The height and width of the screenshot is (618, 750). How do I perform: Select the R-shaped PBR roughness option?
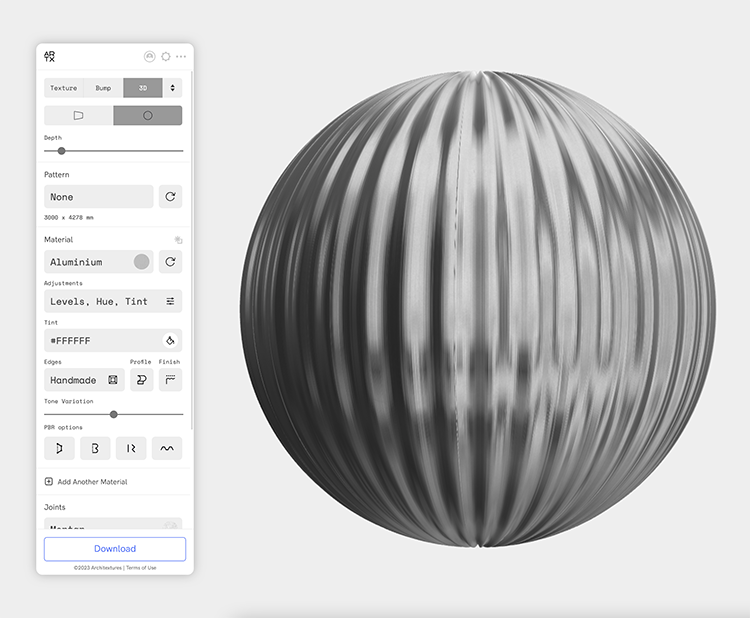pos(131,448)
